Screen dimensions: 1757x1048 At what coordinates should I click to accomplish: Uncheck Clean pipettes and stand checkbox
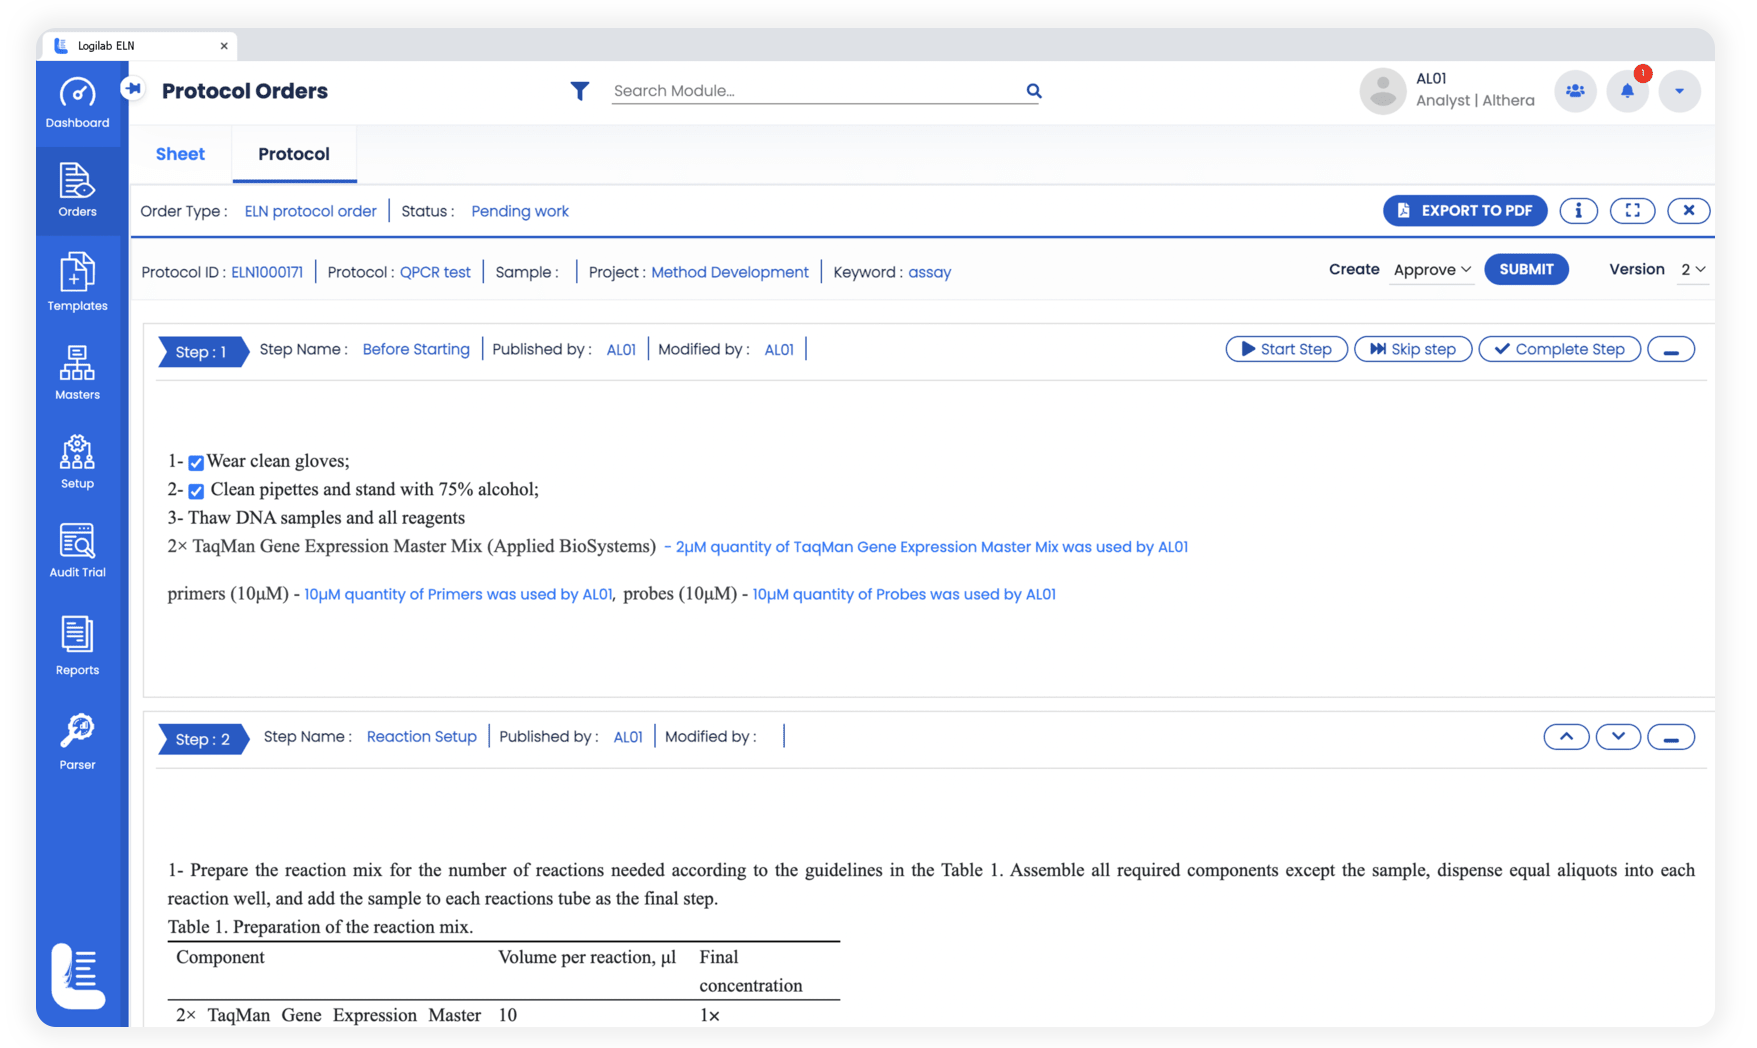(196, 491)
